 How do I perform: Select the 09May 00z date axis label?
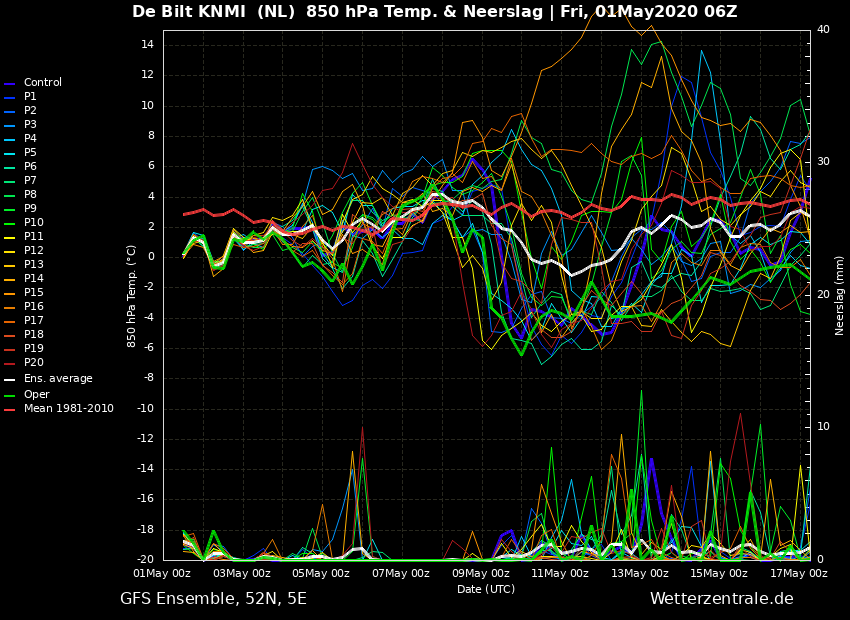(x=481, y=573)
